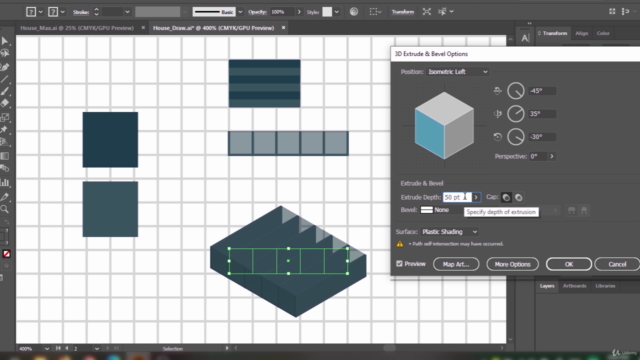This screenshot has height=360, width=640.
Task: Open the Basic brush definition dropdown
Action: click(x=240, y=12)
